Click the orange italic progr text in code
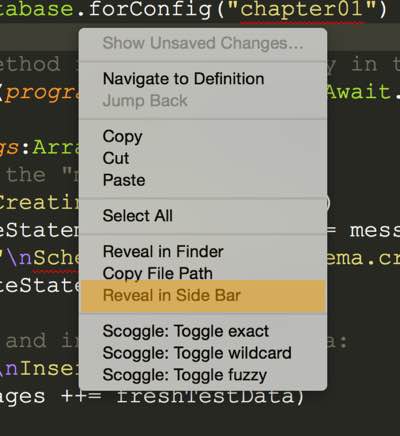Image resolution: width=400 pixels, height=436 pixels. point(42,93)
